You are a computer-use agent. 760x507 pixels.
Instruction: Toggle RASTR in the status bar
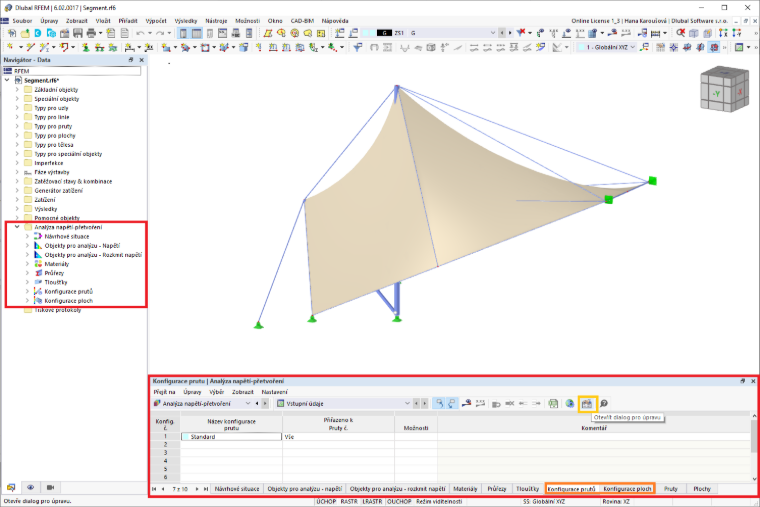349,502
